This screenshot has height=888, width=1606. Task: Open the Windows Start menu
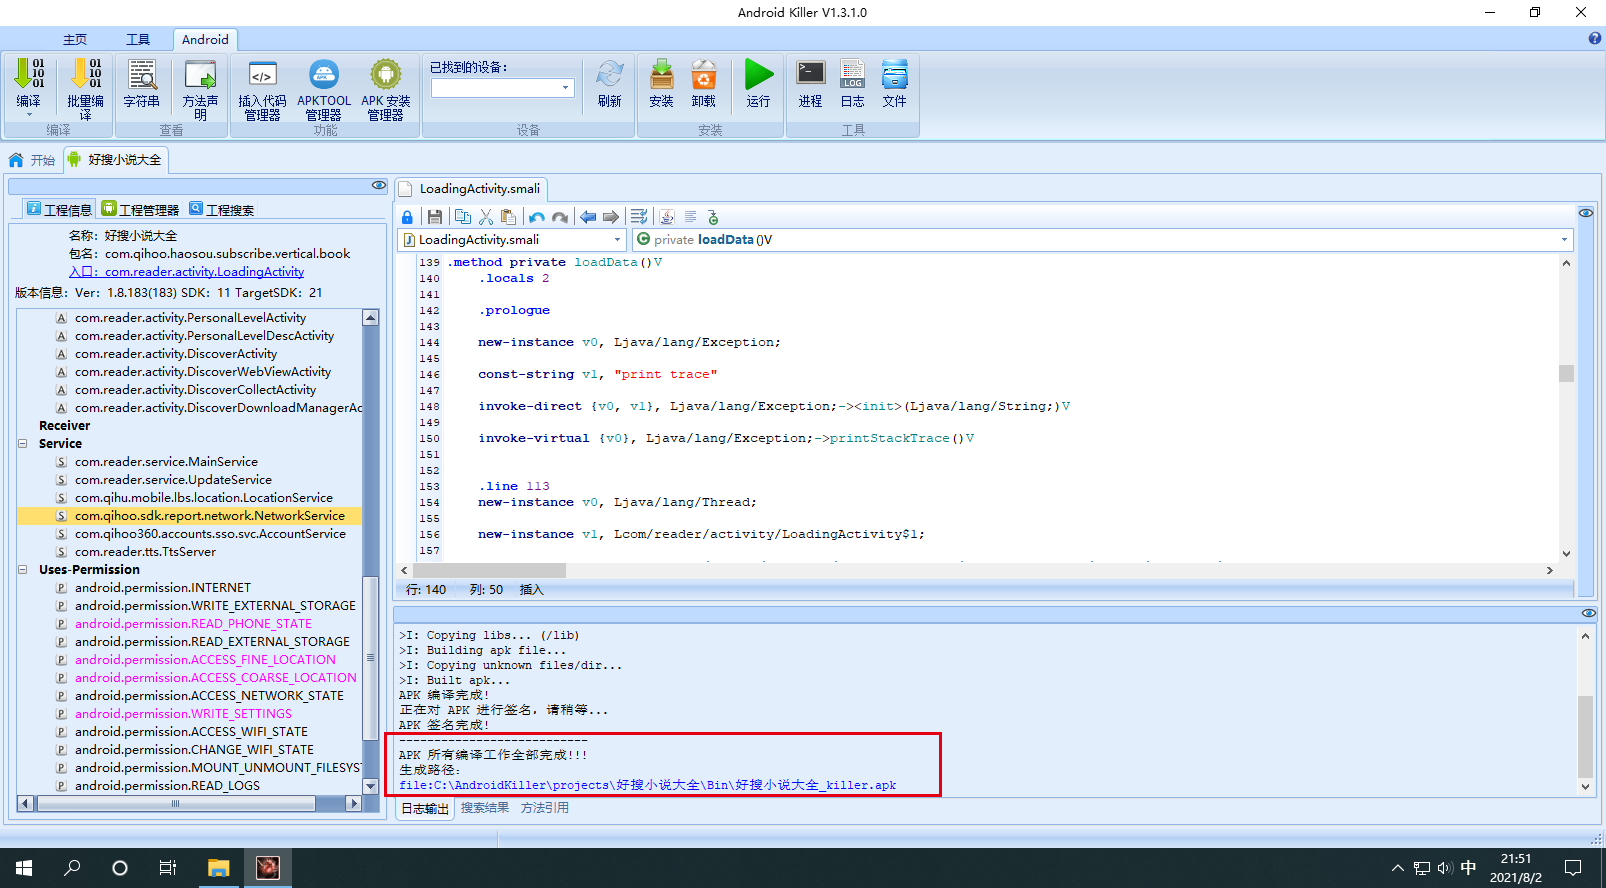[24, 868]
